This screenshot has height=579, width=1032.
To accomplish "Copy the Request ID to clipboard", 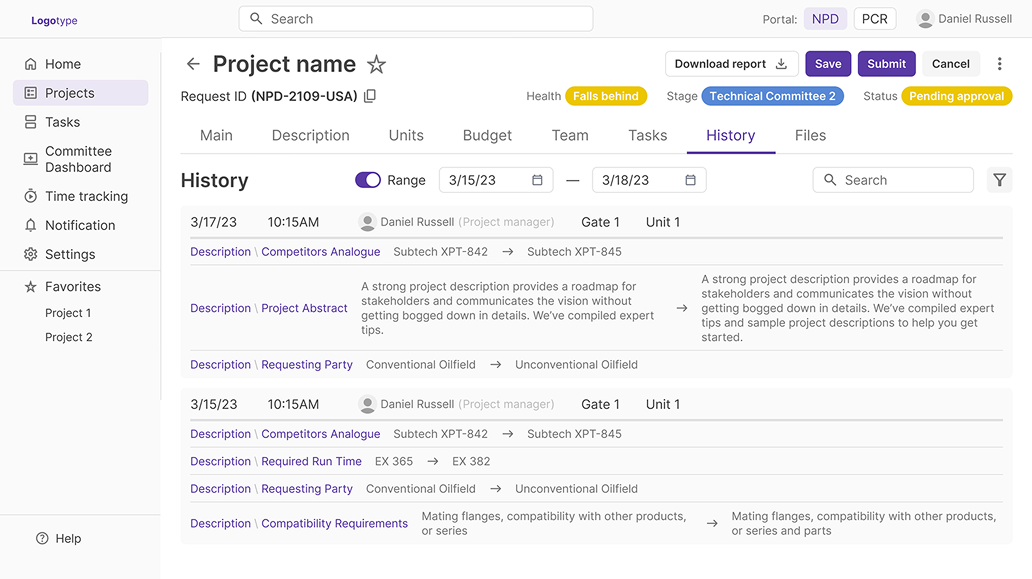I will tap(370, 97).
